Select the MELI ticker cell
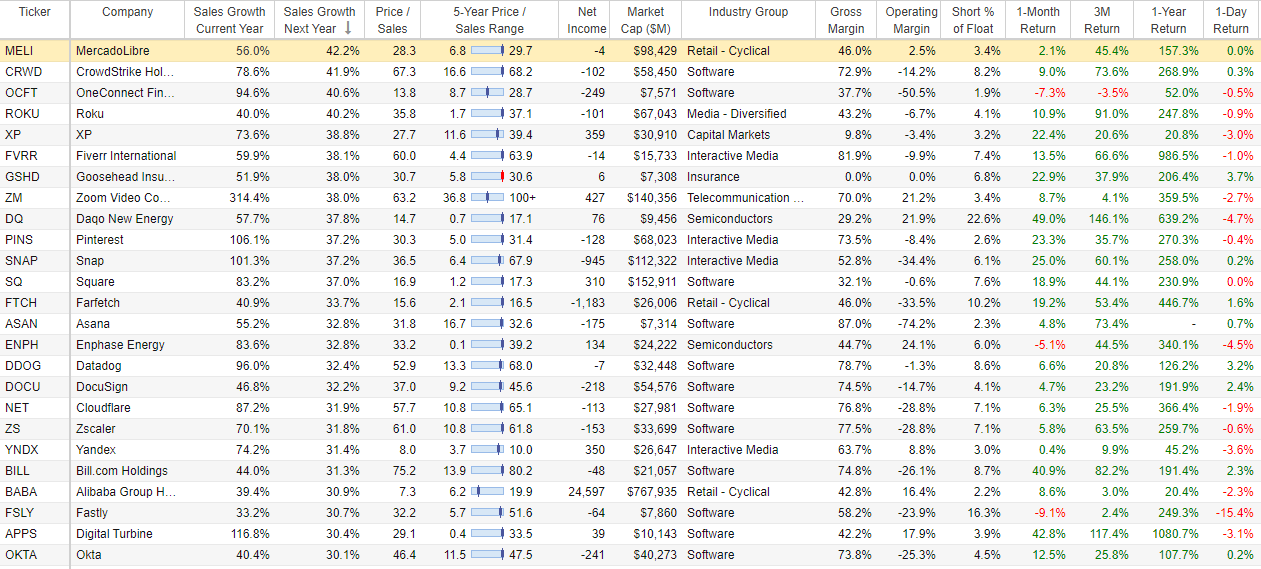This screenshot has height=569, width=1261. tap(17, 51)
